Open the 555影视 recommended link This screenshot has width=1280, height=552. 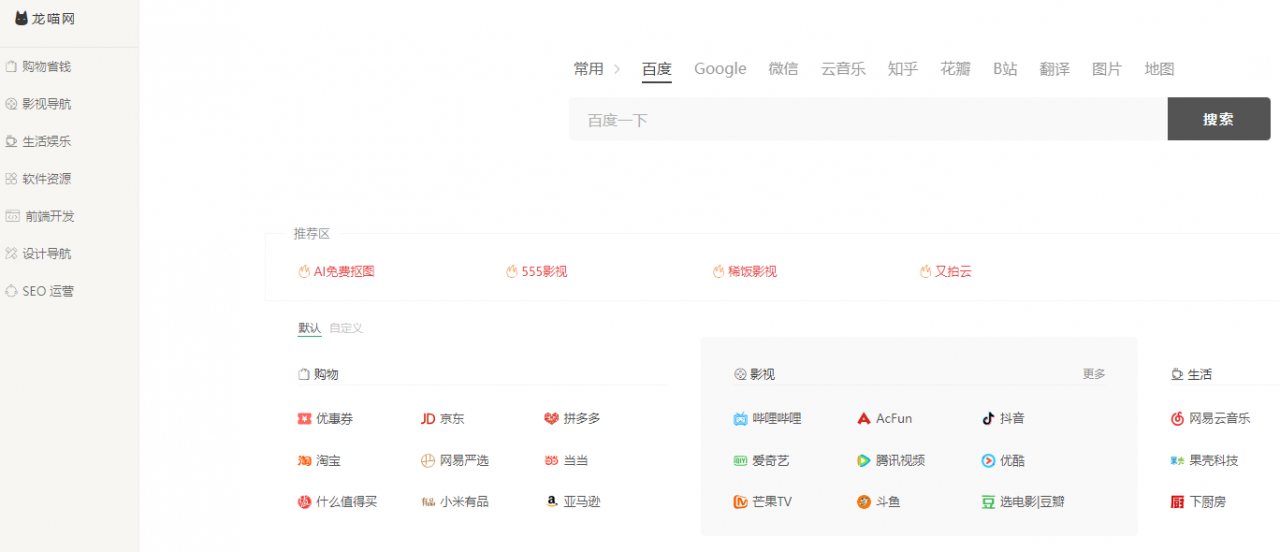[536, 271]
